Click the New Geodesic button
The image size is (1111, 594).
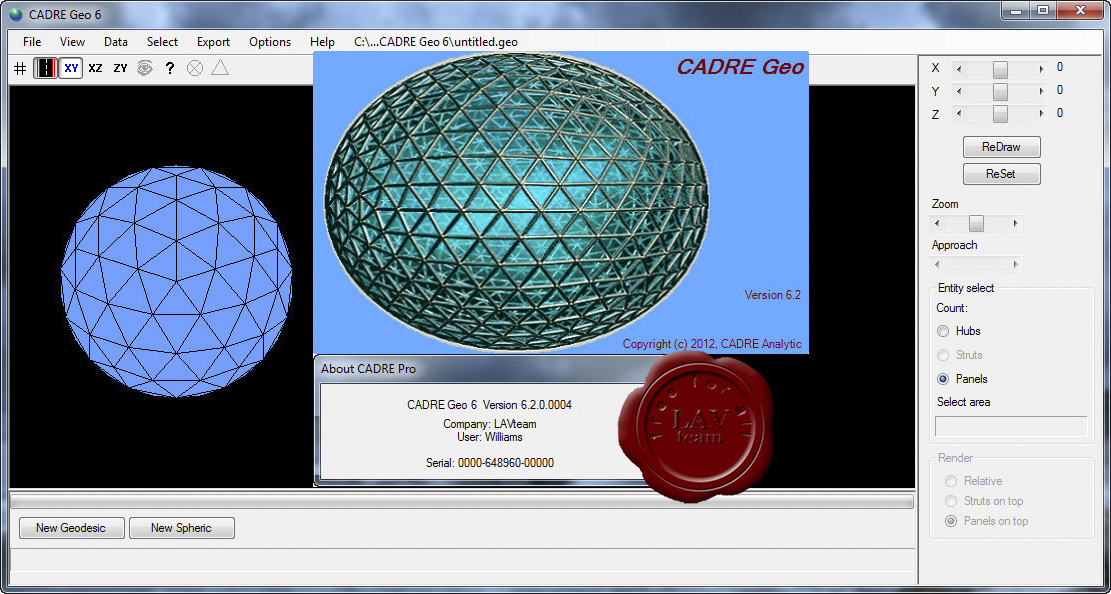[x=71, y=528]
